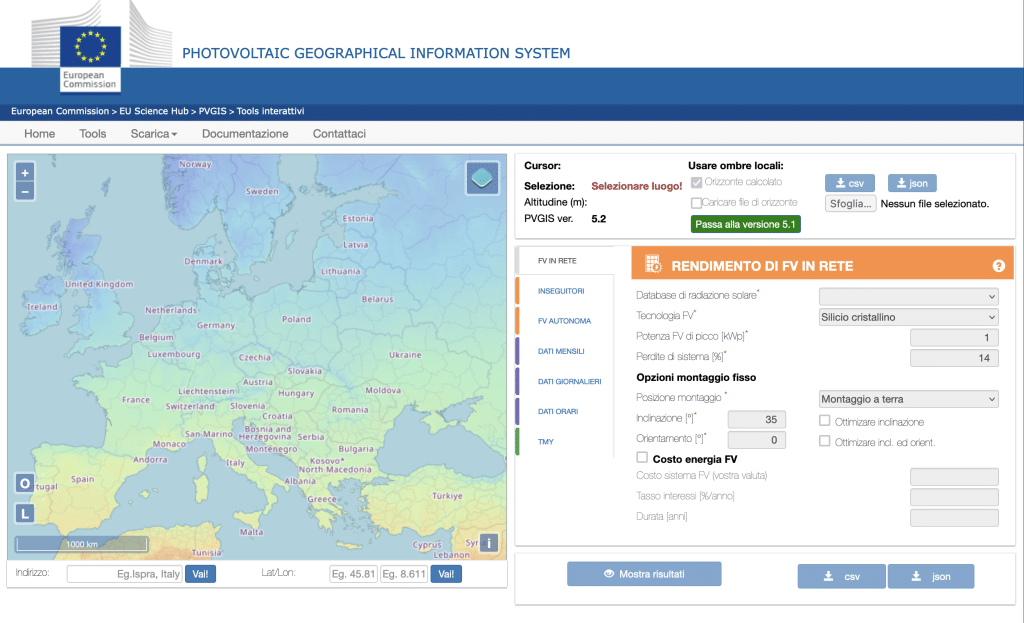Viewport: 1024px width, 623px height.
Task: Click Perdite di sistema input field
Action: (954, 358)
